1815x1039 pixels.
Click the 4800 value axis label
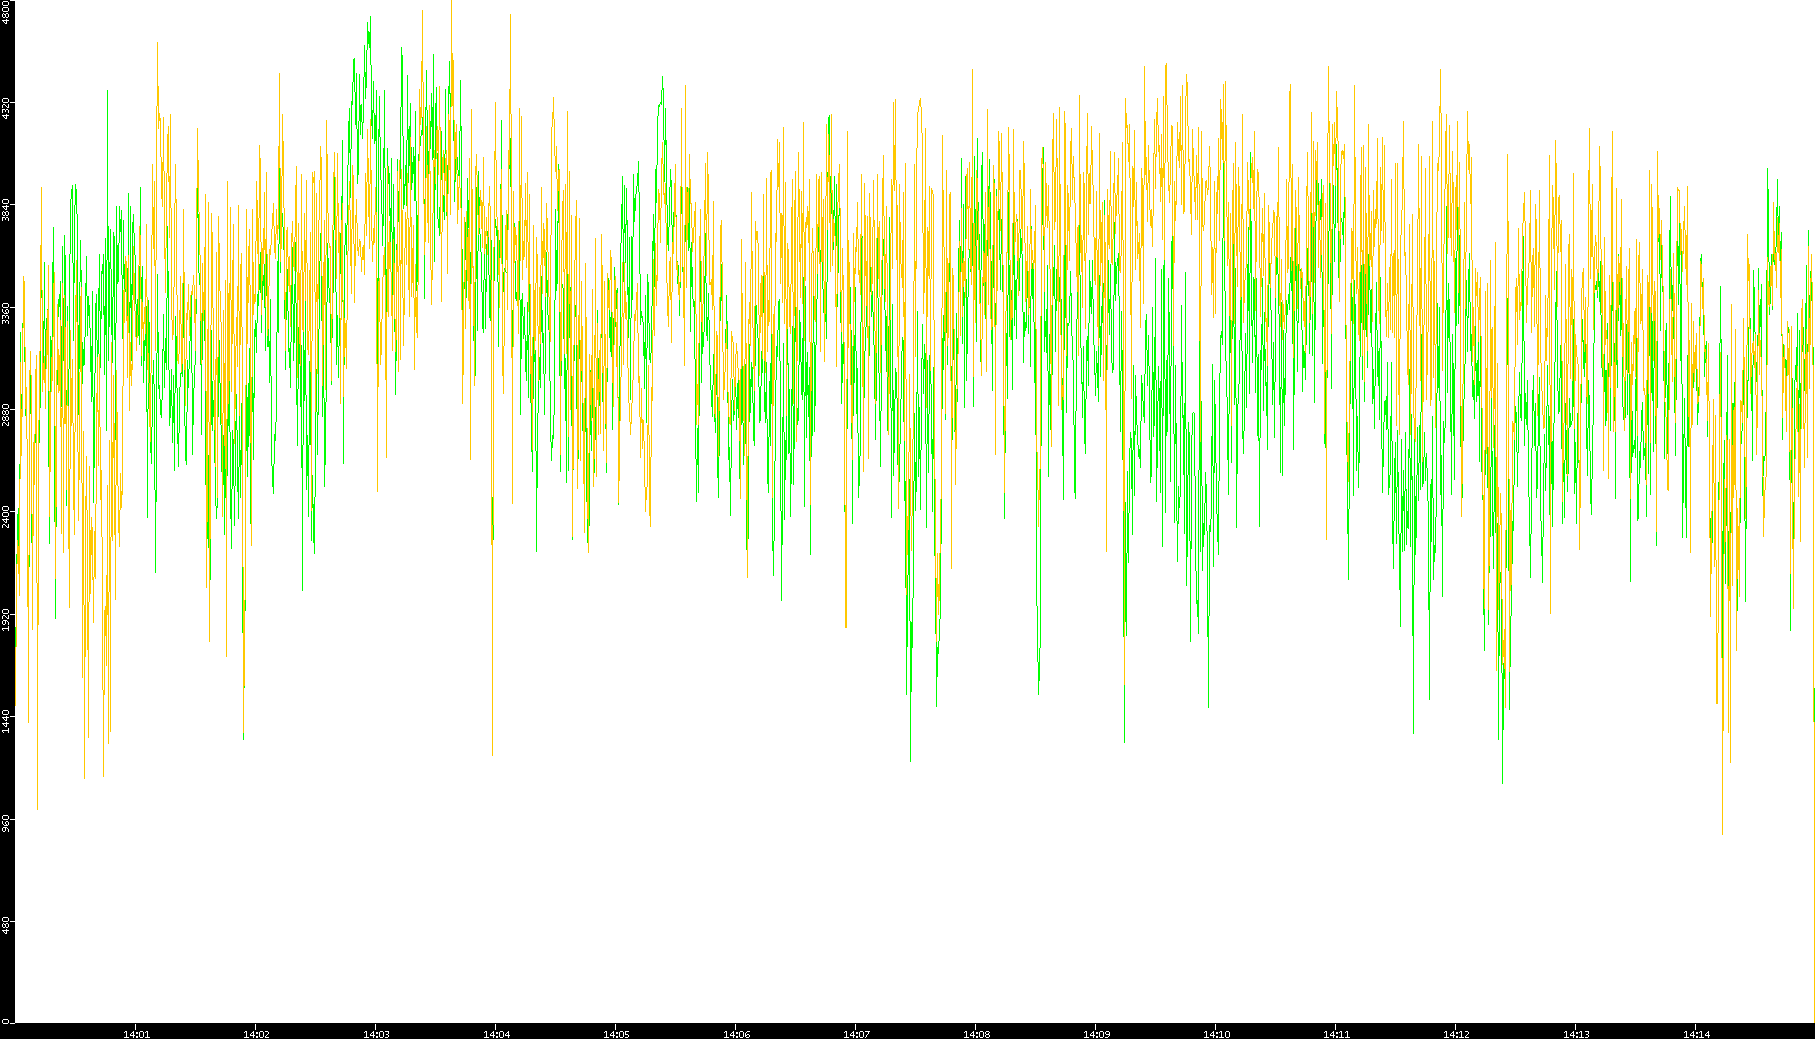[6, 12]
